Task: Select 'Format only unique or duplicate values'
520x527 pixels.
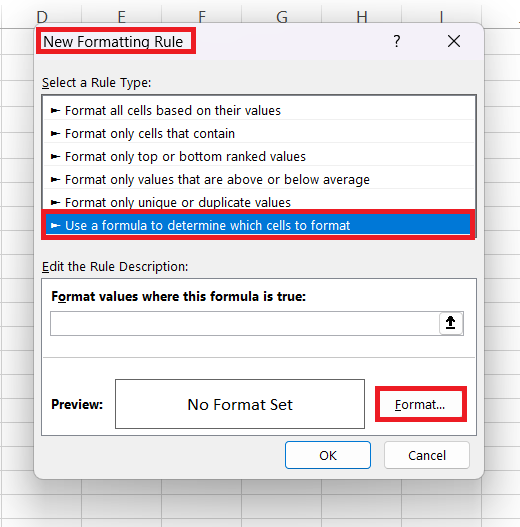Action: (x=258, y=202)
